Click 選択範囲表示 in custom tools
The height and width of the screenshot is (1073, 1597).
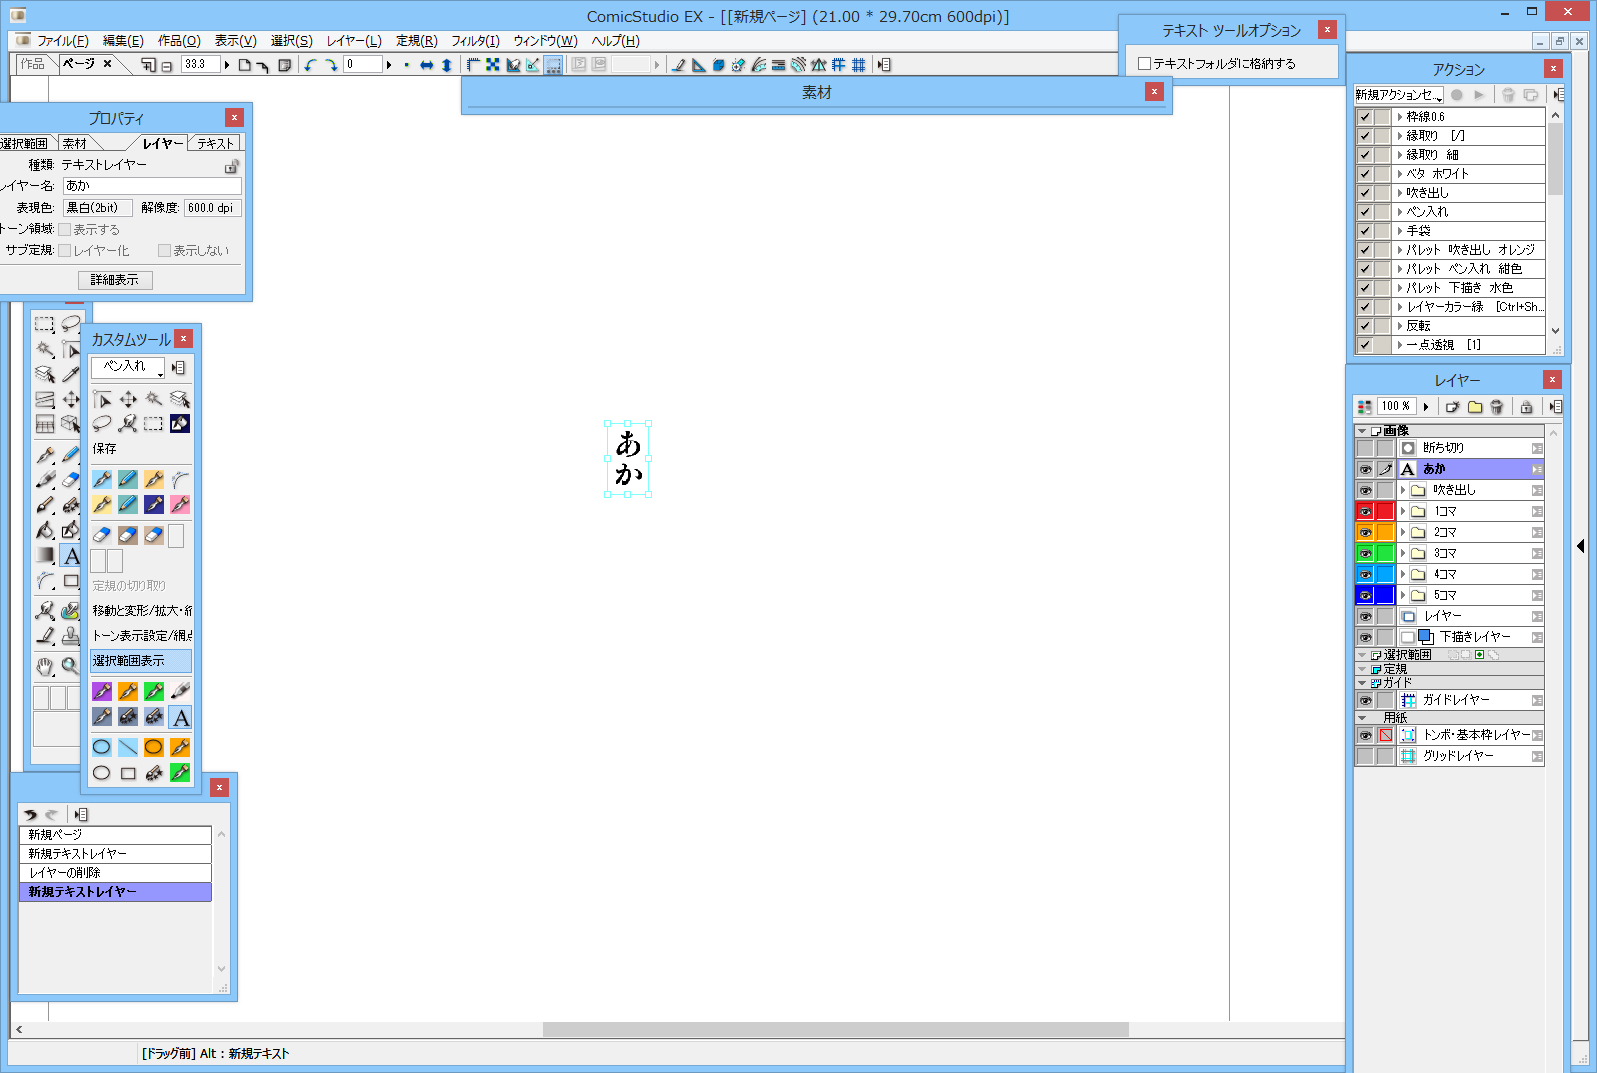point(140,661)
